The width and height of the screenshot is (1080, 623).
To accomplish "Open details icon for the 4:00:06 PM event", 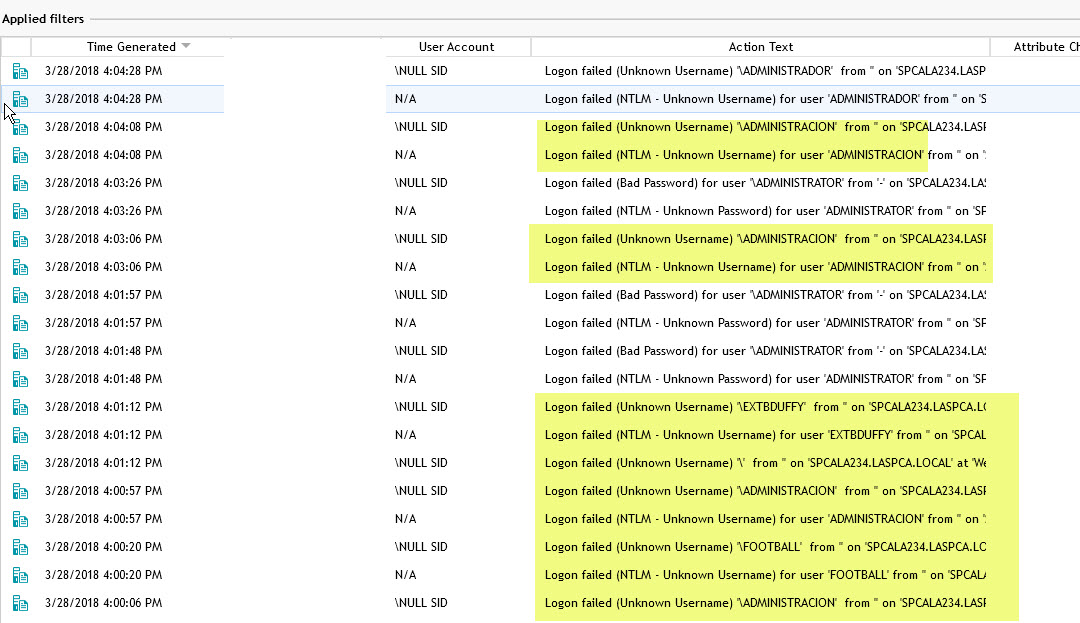I will [20, 602].
